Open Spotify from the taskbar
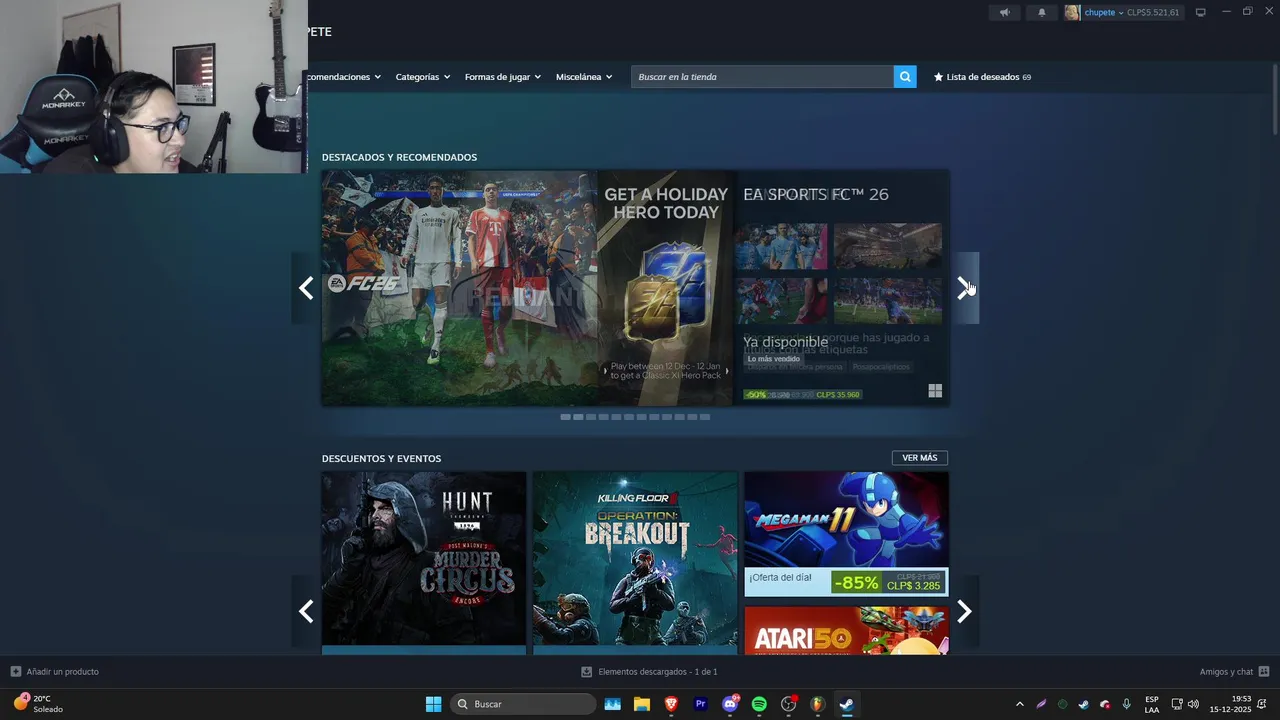 point(759,704)
